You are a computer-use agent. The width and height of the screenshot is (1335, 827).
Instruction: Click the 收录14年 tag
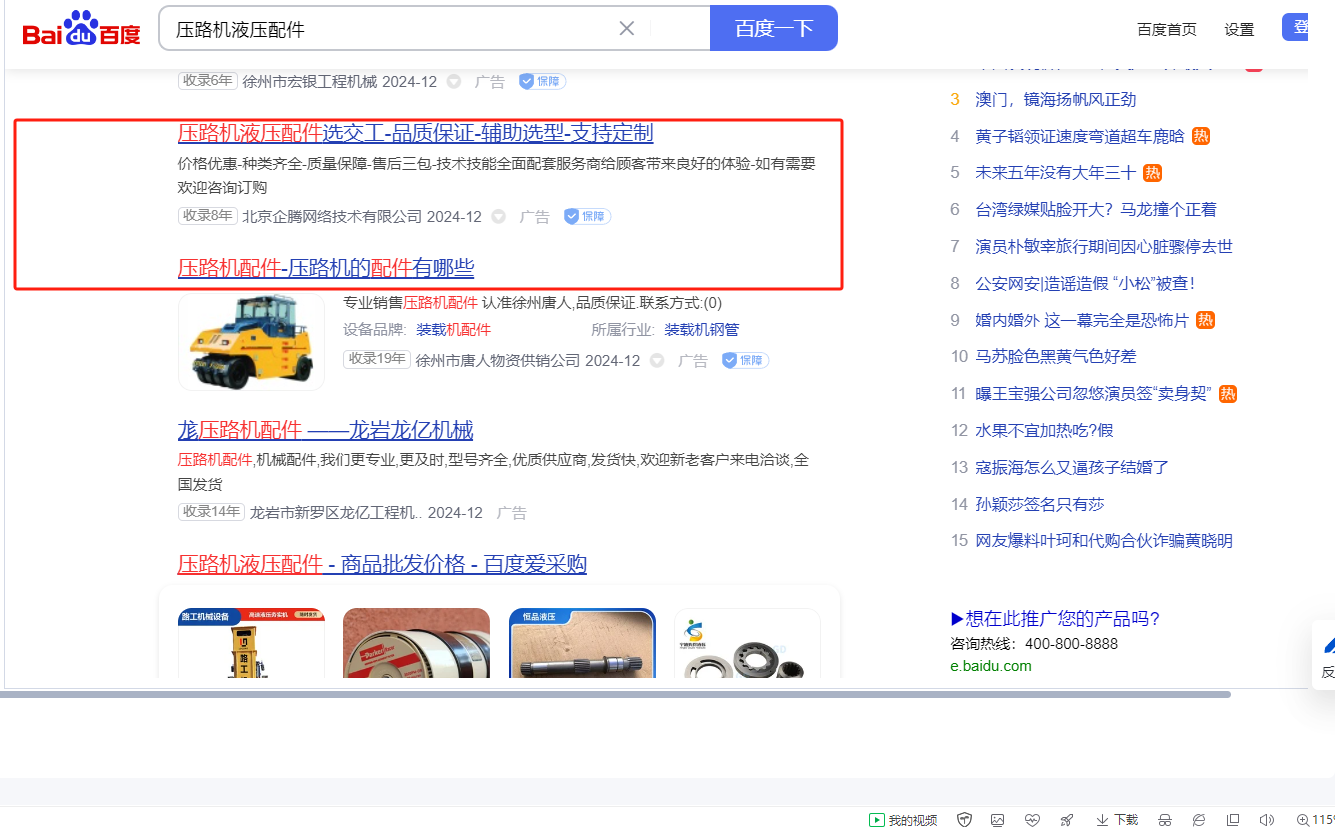click(211, 512)
